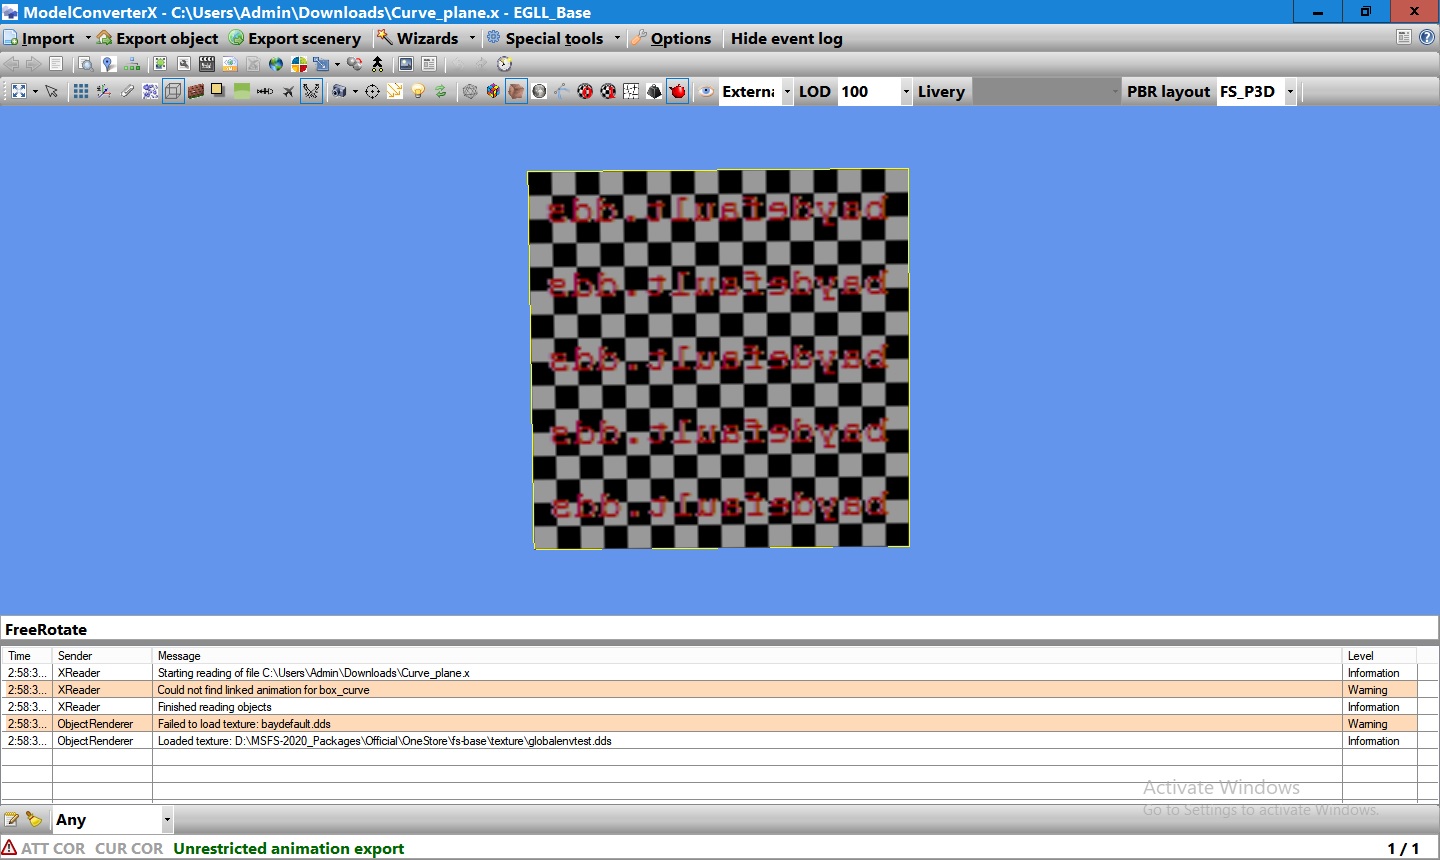The image size is (1440, 860).
Task: Click Hide event log
Action: coord(786,38)
